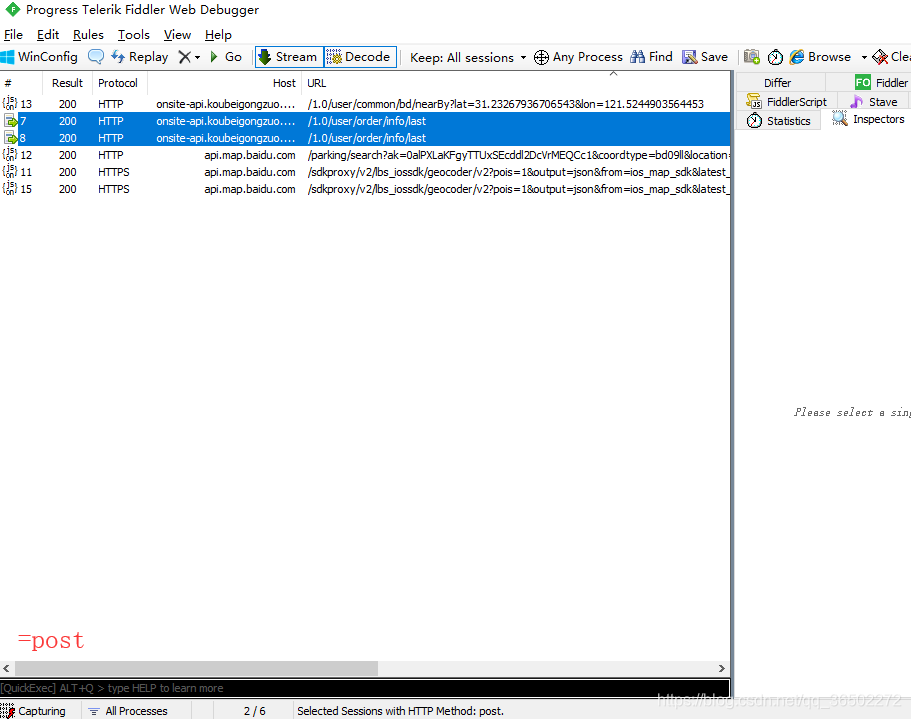Toggle the Stream mode button
Viewport: 911px width, 719px height.
point(289,57)
